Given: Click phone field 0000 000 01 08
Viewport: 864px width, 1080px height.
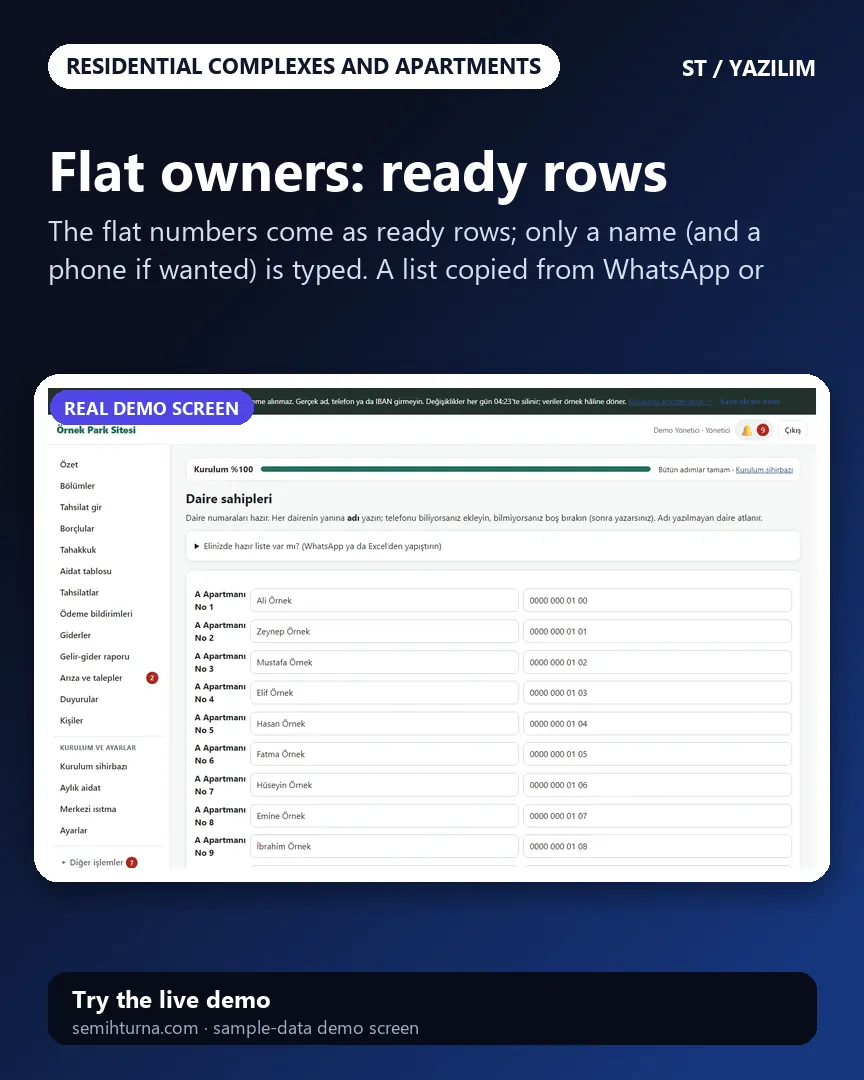Looking at the screenshot, I should pos(657,847).
